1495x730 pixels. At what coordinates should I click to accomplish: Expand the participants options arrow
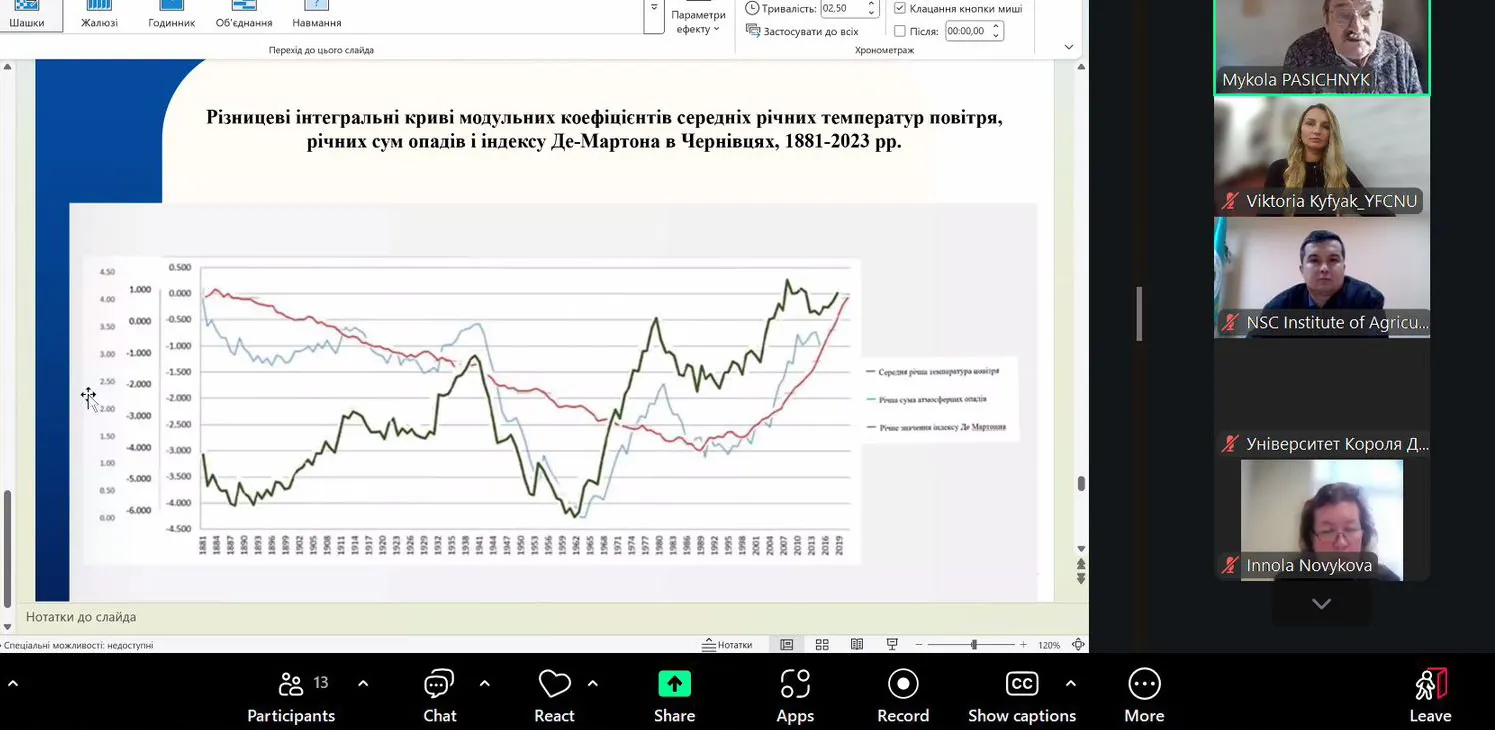[363, 684]
